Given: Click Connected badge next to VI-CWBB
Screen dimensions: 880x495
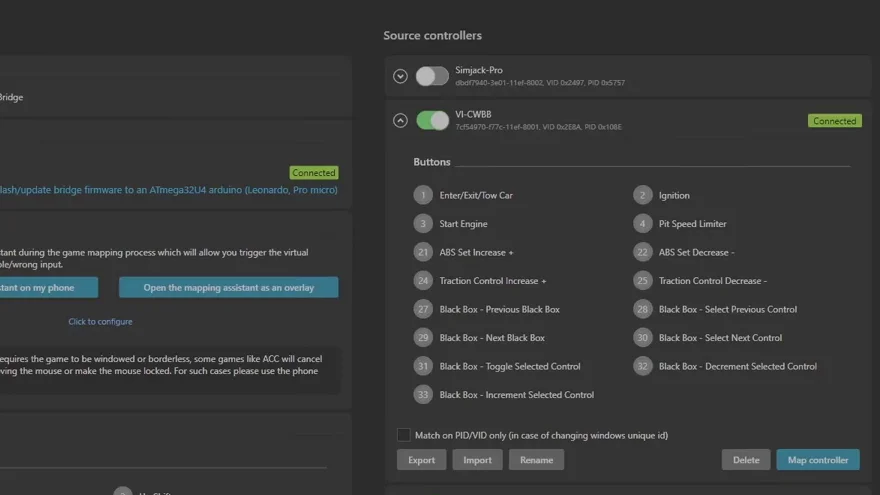Looking at the screenshot, I should click(835, 121).
